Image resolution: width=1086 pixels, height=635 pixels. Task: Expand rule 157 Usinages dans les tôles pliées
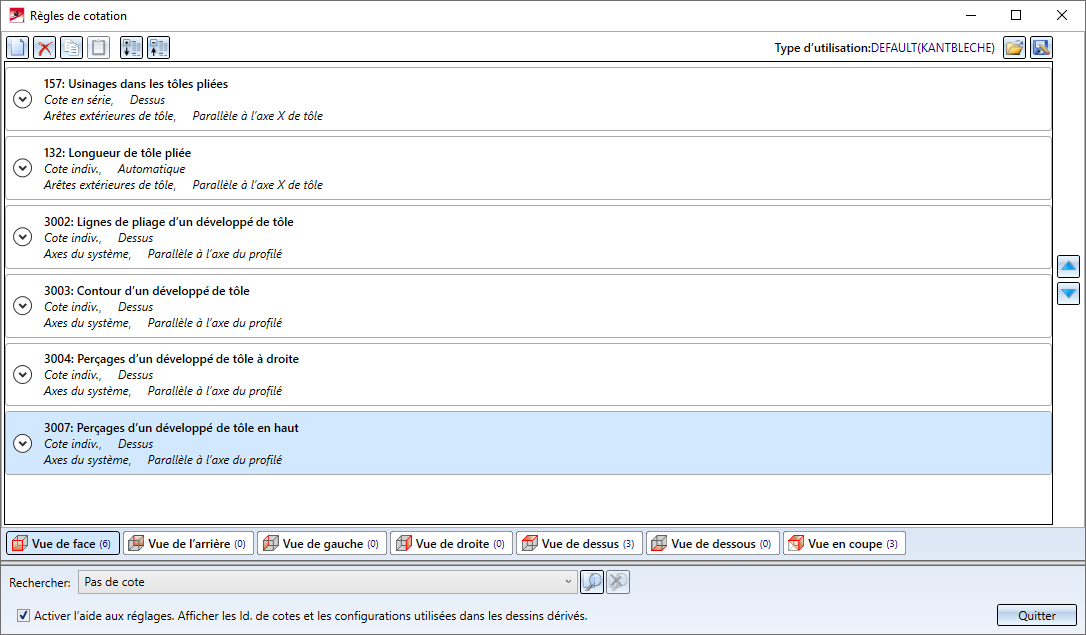click(x=23, y=99)
